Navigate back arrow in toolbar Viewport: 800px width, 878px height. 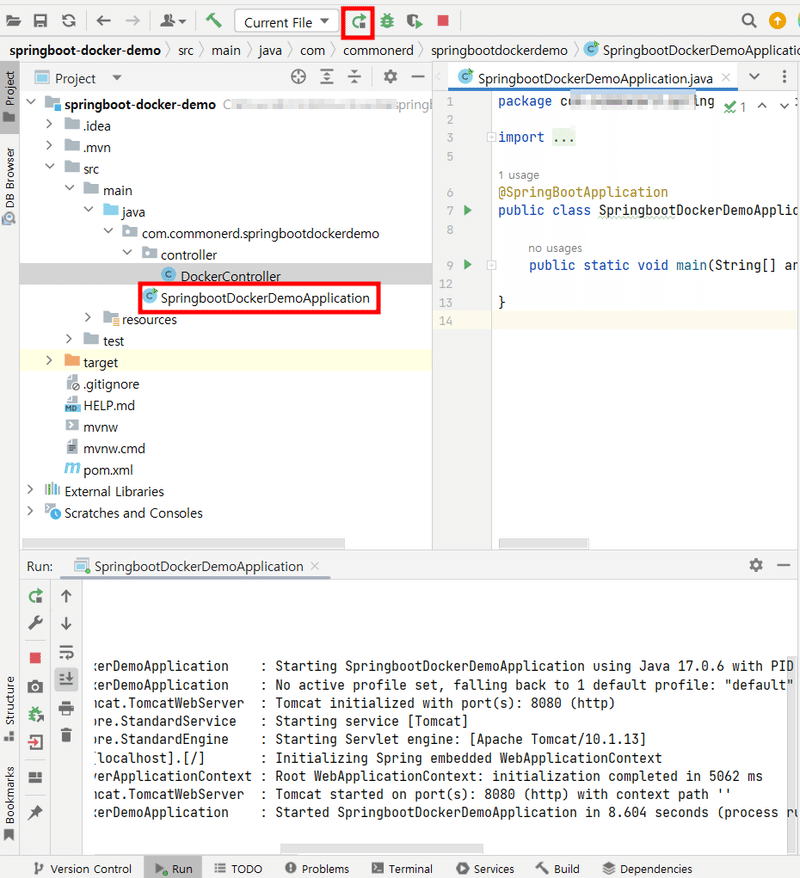(x=104, y=21)
